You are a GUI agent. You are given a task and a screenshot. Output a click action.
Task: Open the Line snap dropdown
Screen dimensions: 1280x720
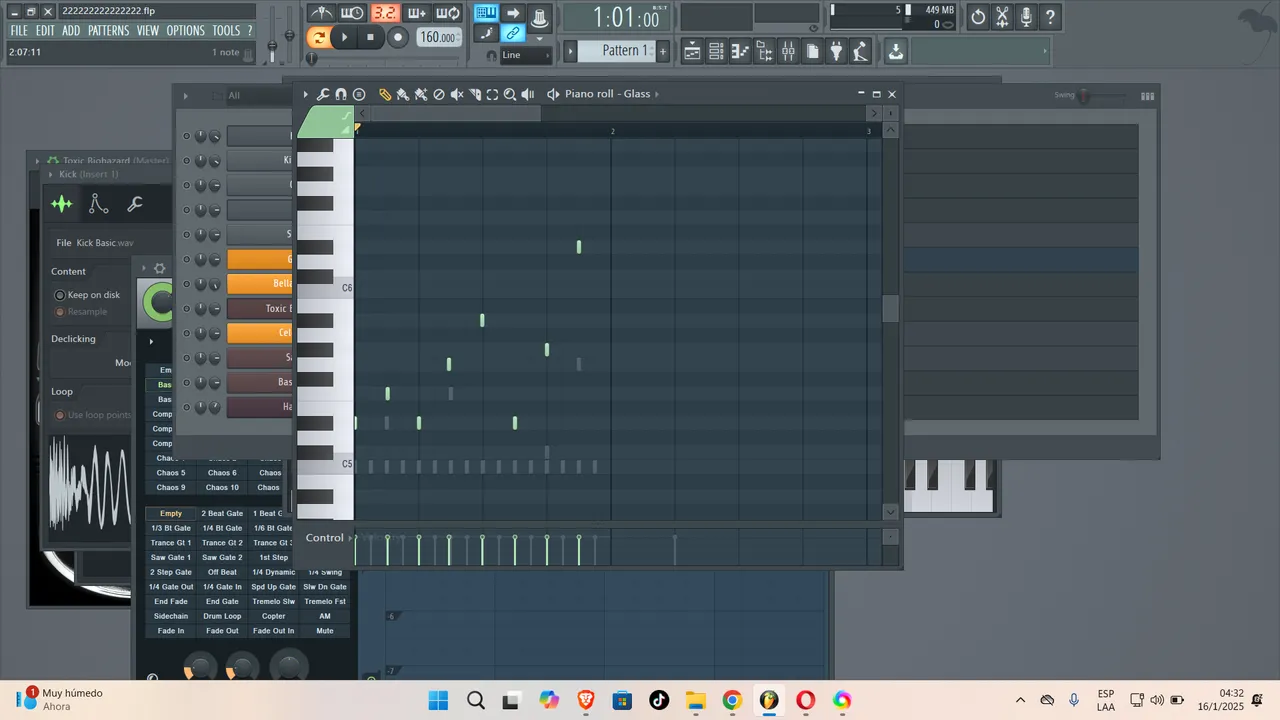[524, 55]
